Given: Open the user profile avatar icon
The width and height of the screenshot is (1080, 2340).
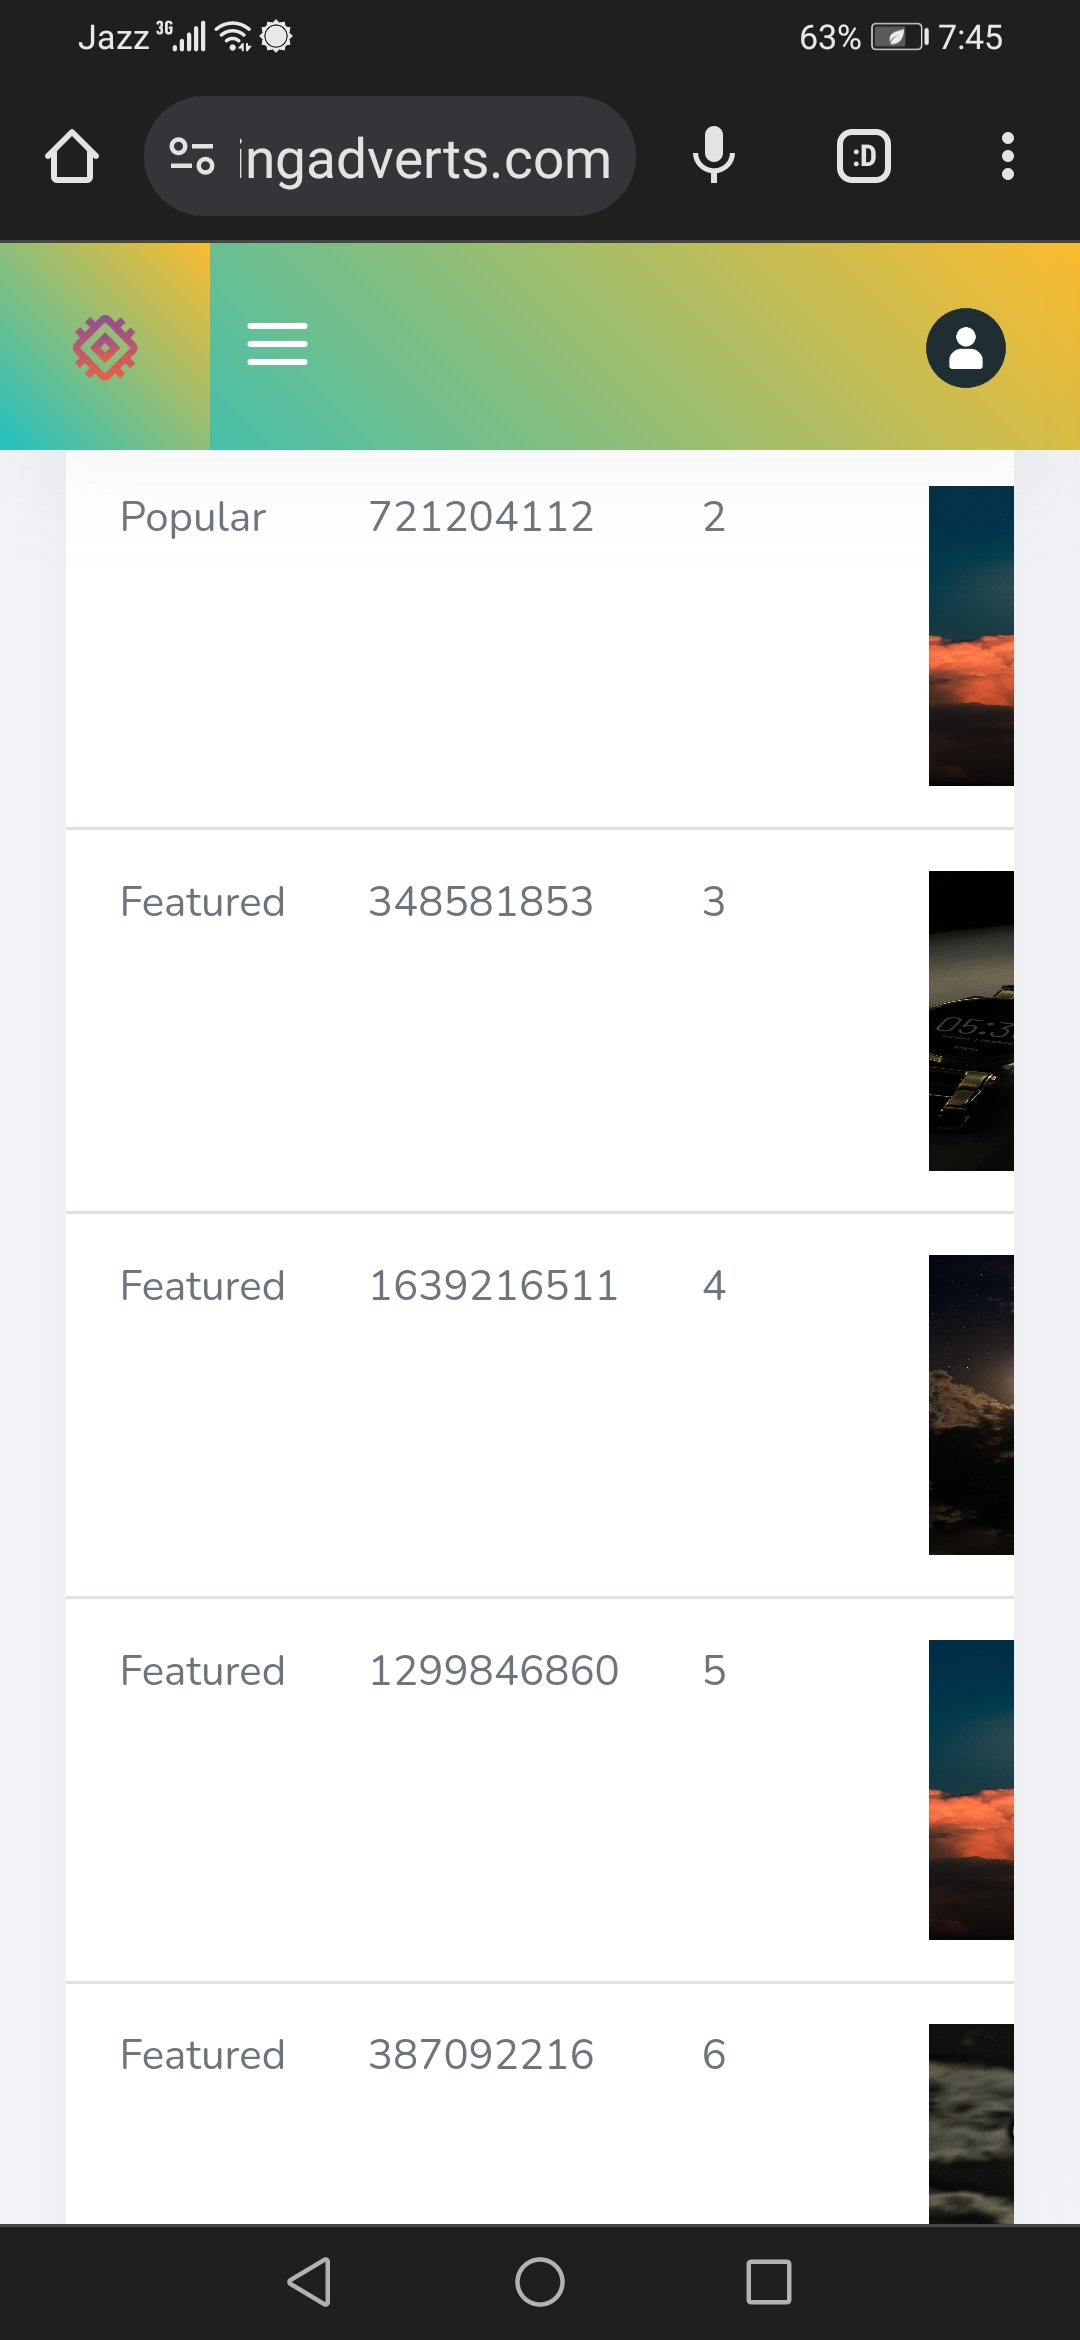Looking at the screenshot, I should pos(966,348).
